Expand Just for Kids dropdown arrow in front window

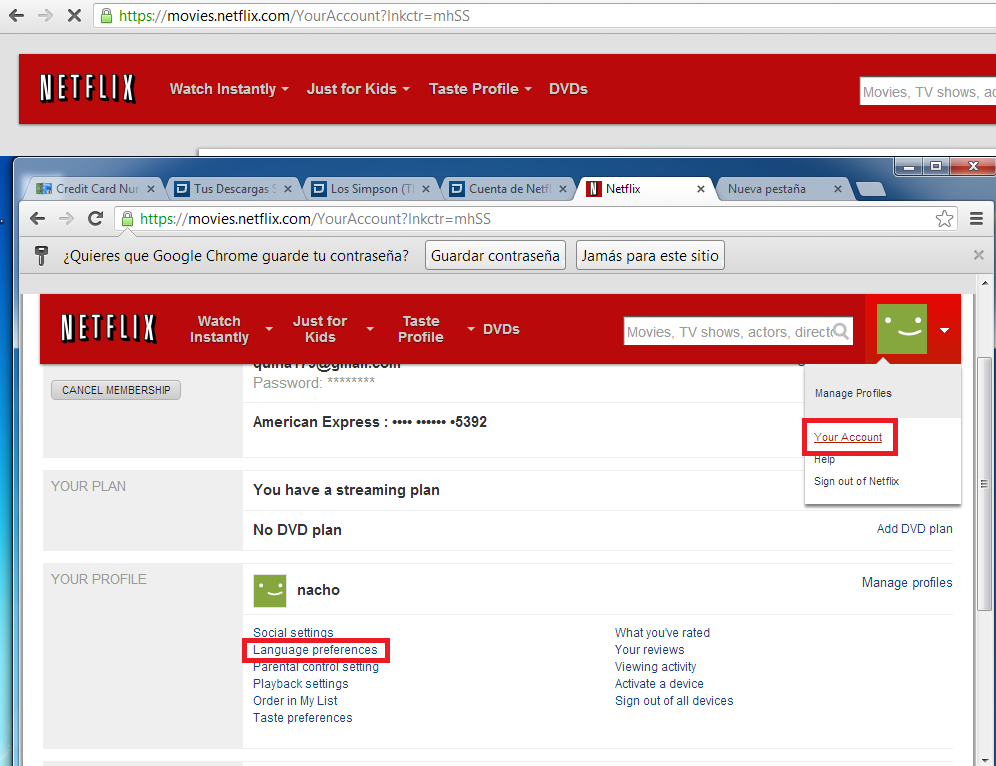pos(370,329)
